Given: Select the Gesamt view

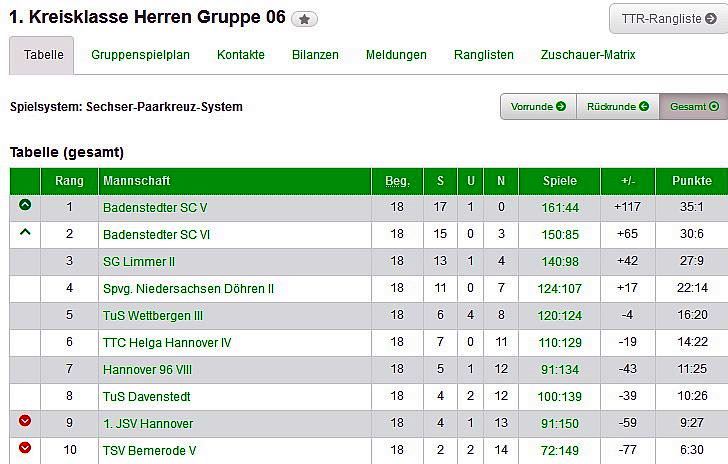Looking at the screenshot, I should (694, 106).
